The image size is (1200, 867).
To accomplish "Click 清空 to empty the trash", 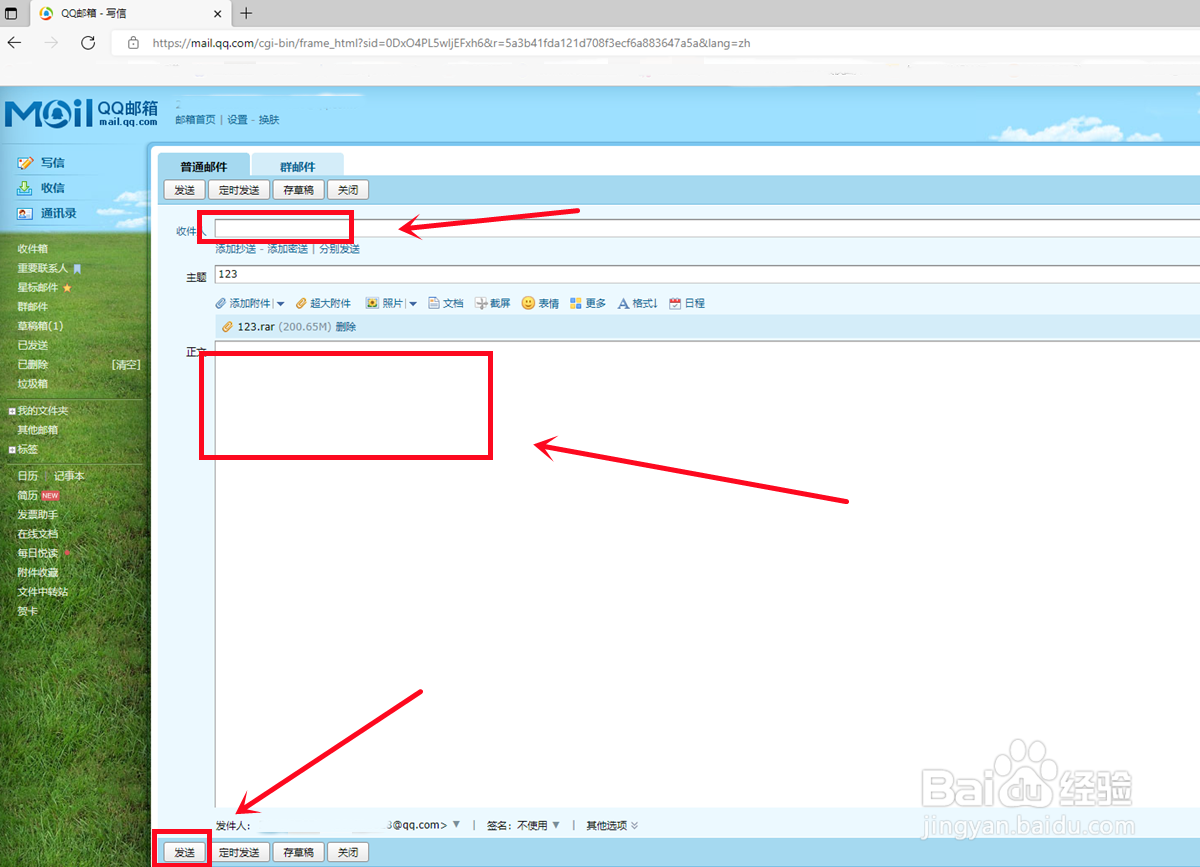I will [126, 364].
